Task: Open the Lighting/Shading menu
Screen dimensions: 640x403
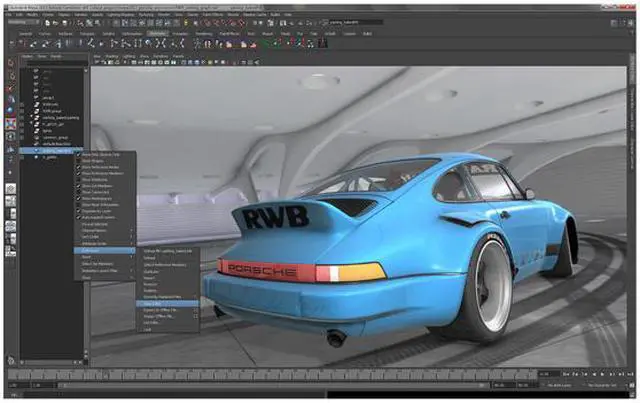Action: coord(121,15)
